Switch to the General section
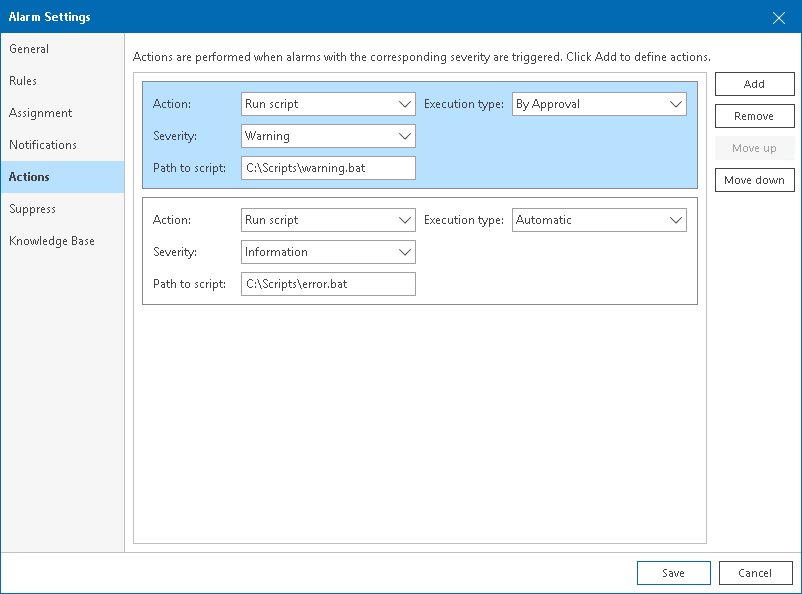802x594 pixels. pyautogui.click(x=29, y=48)
